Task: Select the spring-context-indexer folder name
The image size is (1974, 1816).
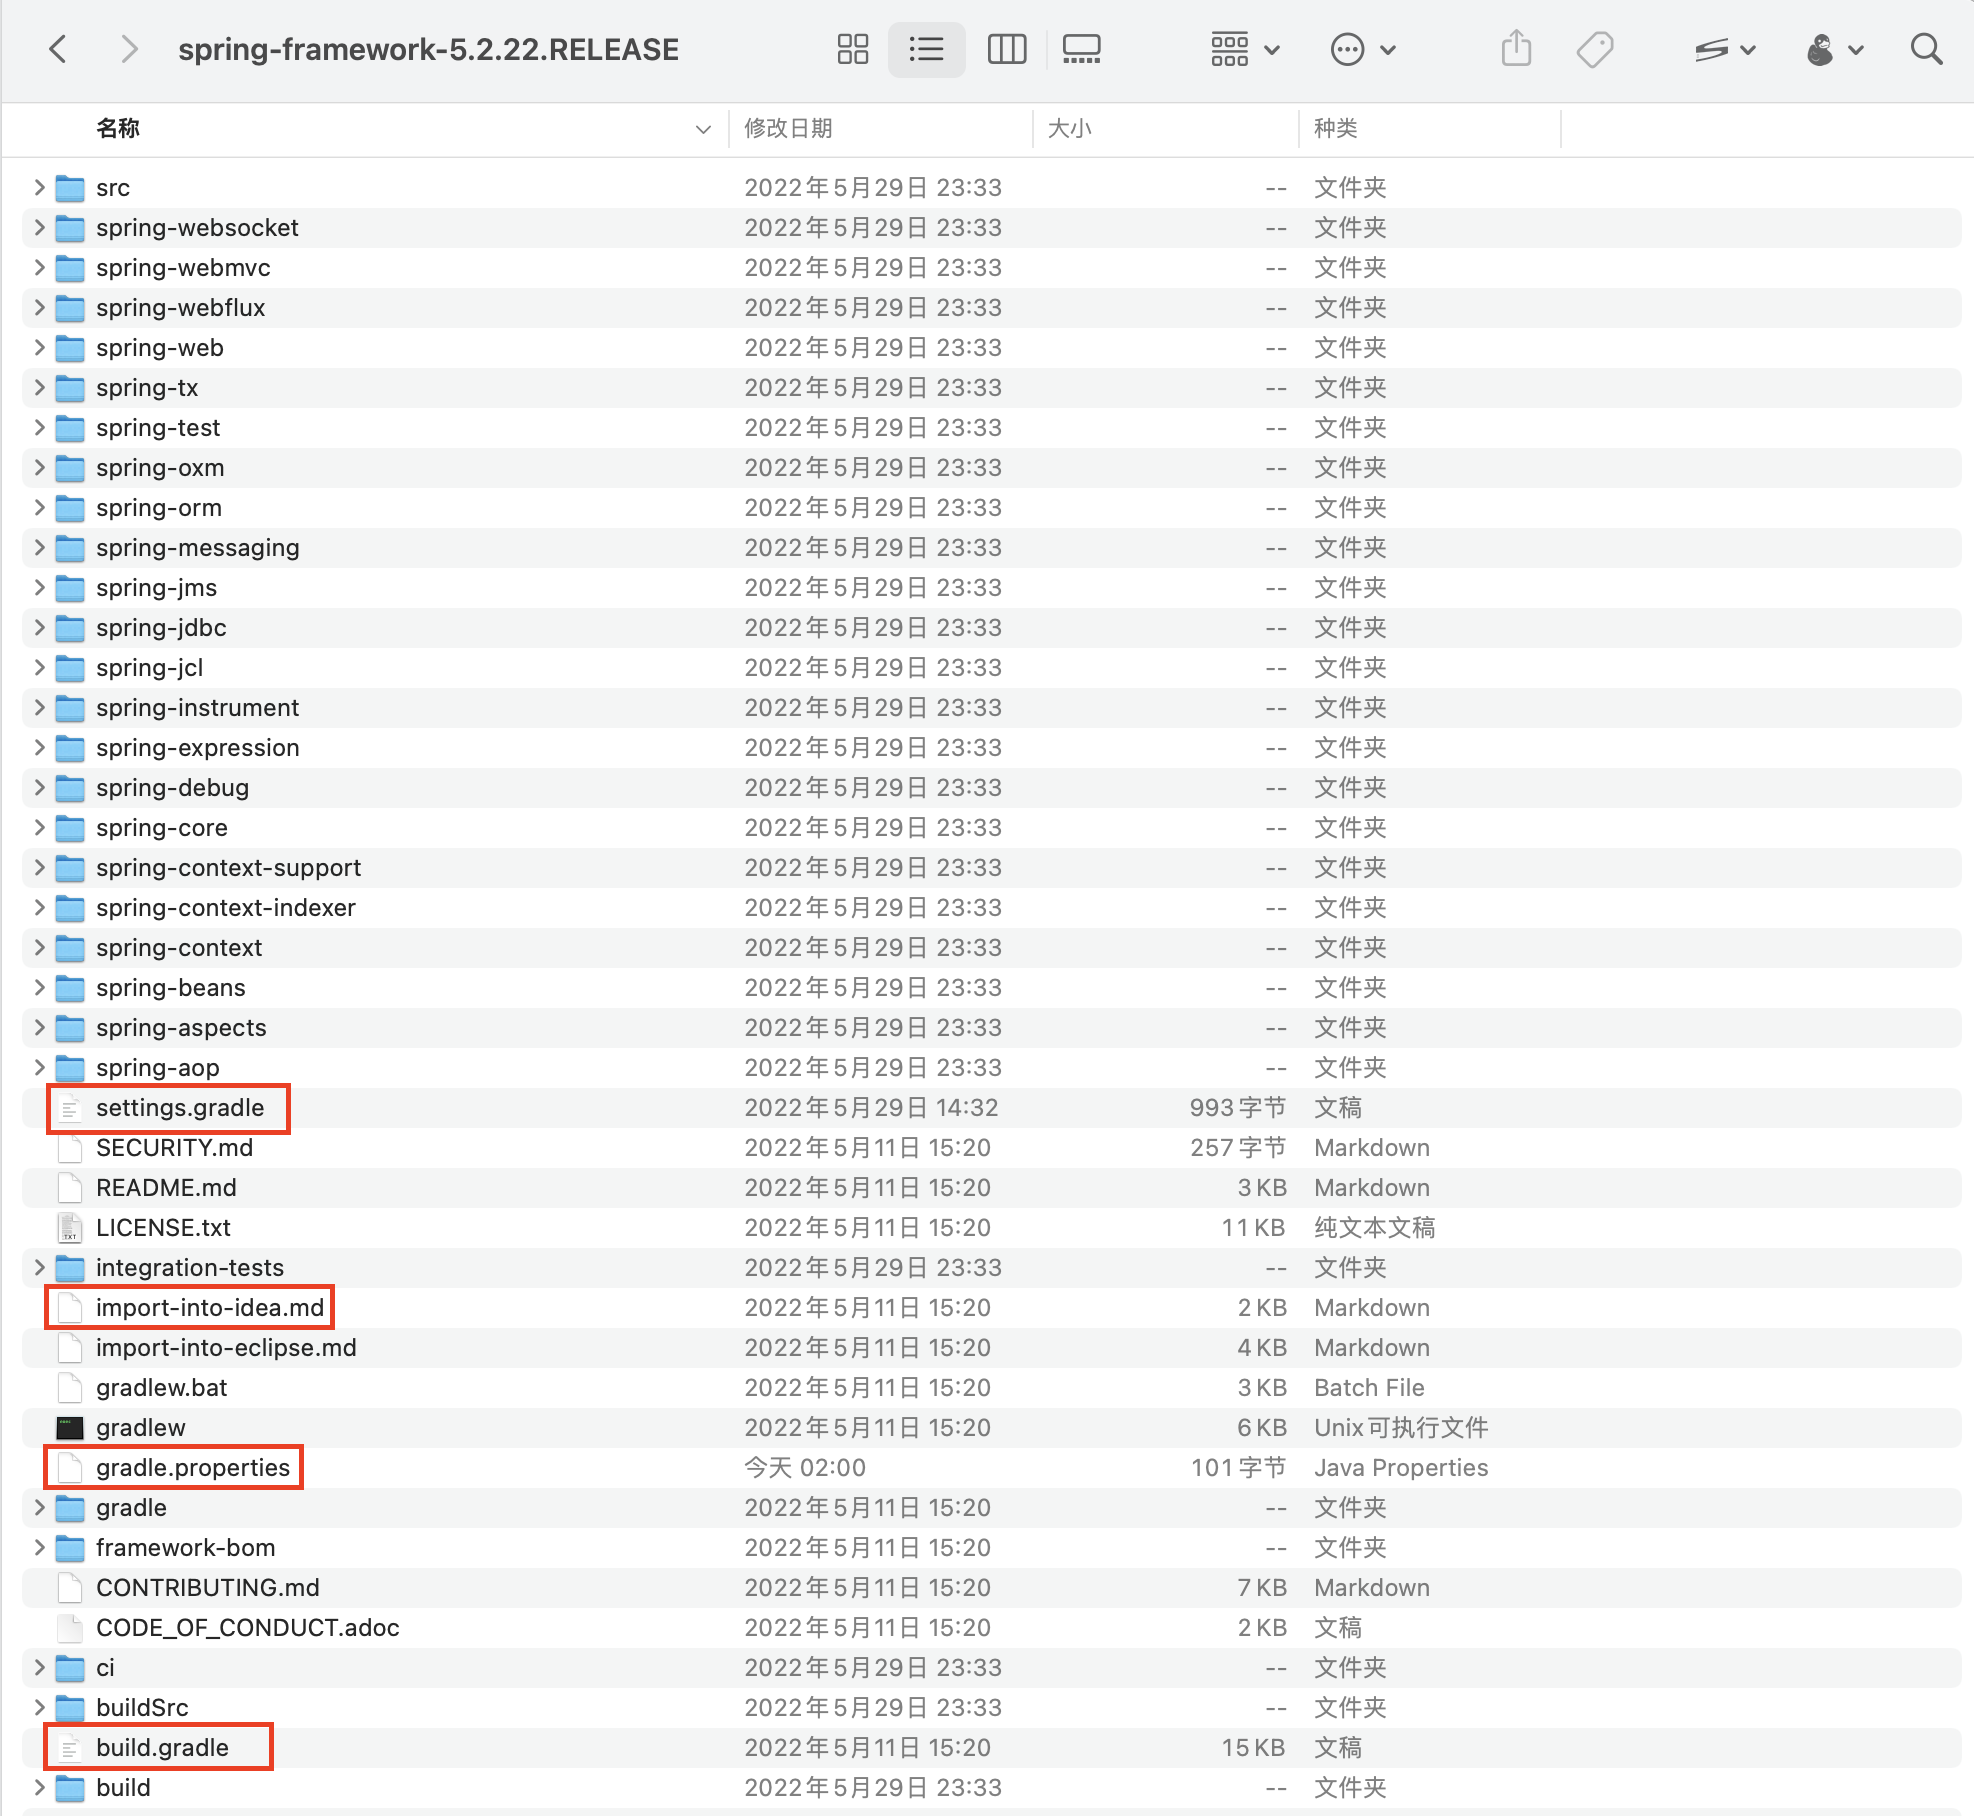Action: point(225,907)
